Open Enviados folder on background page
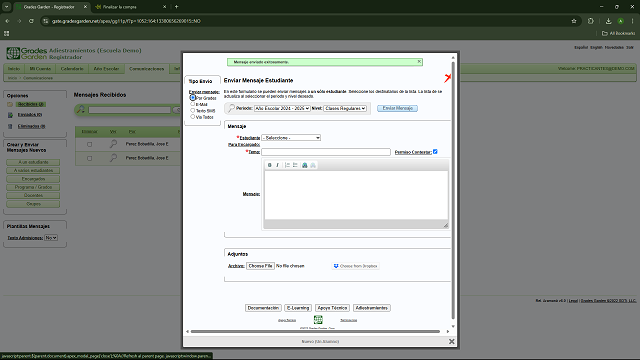The width and height of the screenshot is (640, 360). (30, 115)
